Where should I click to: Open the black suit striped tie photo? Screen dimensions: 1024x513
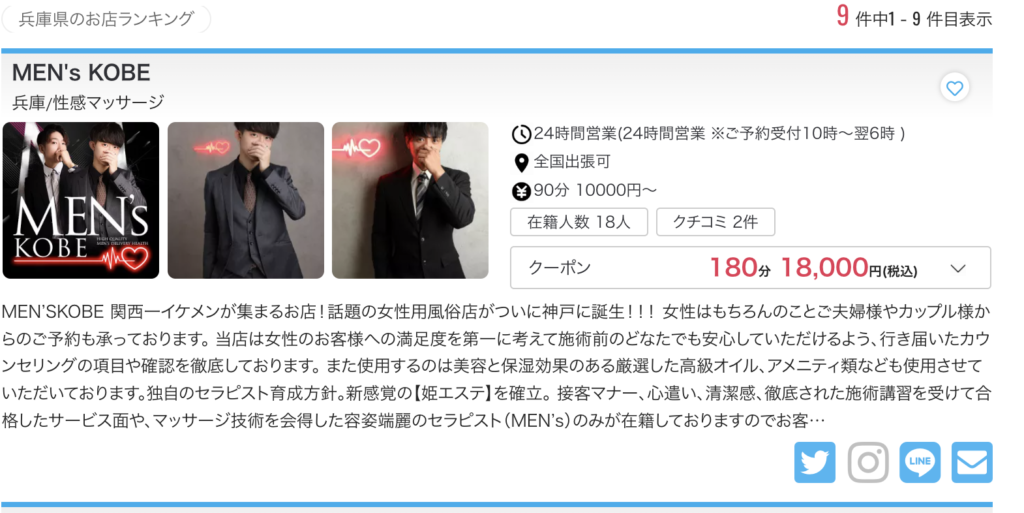point(410,200)
